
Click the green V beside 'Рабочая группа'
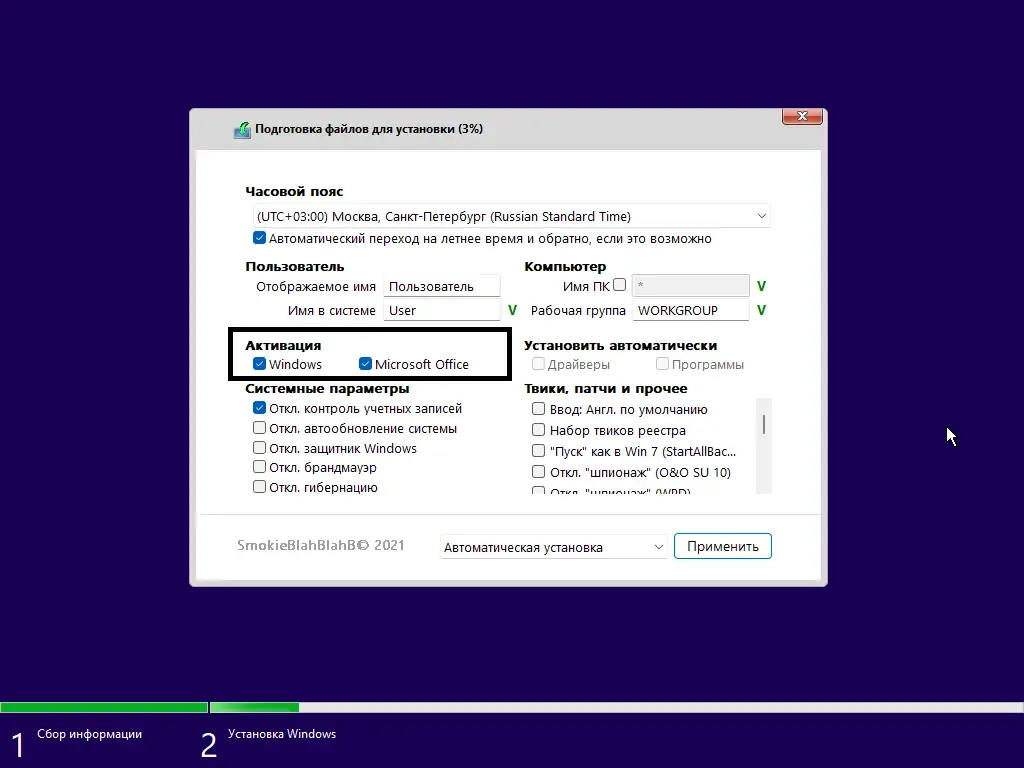click(x=760, y=311)
